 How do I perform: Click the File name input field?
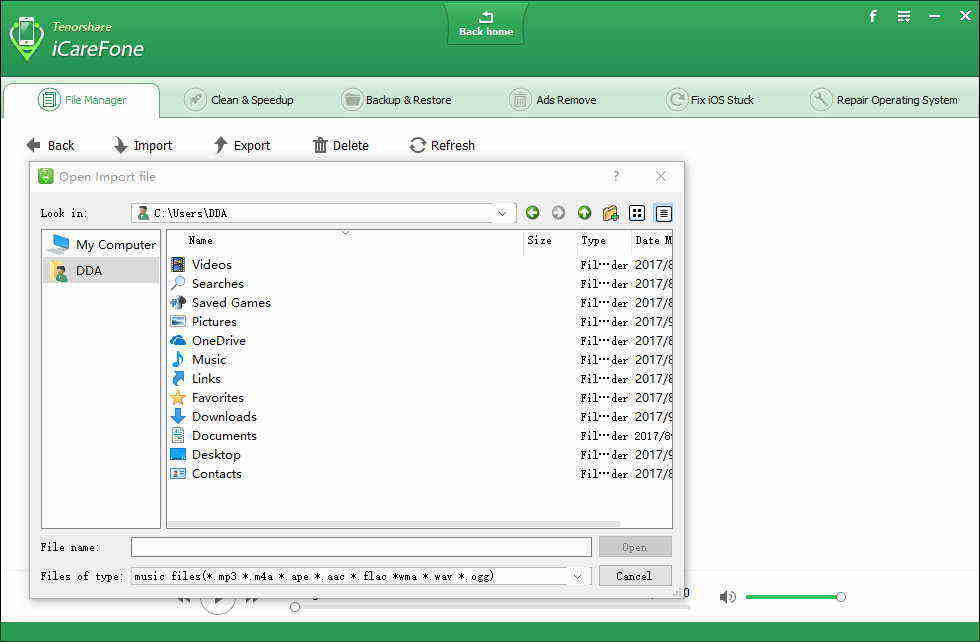coord(361,547)
